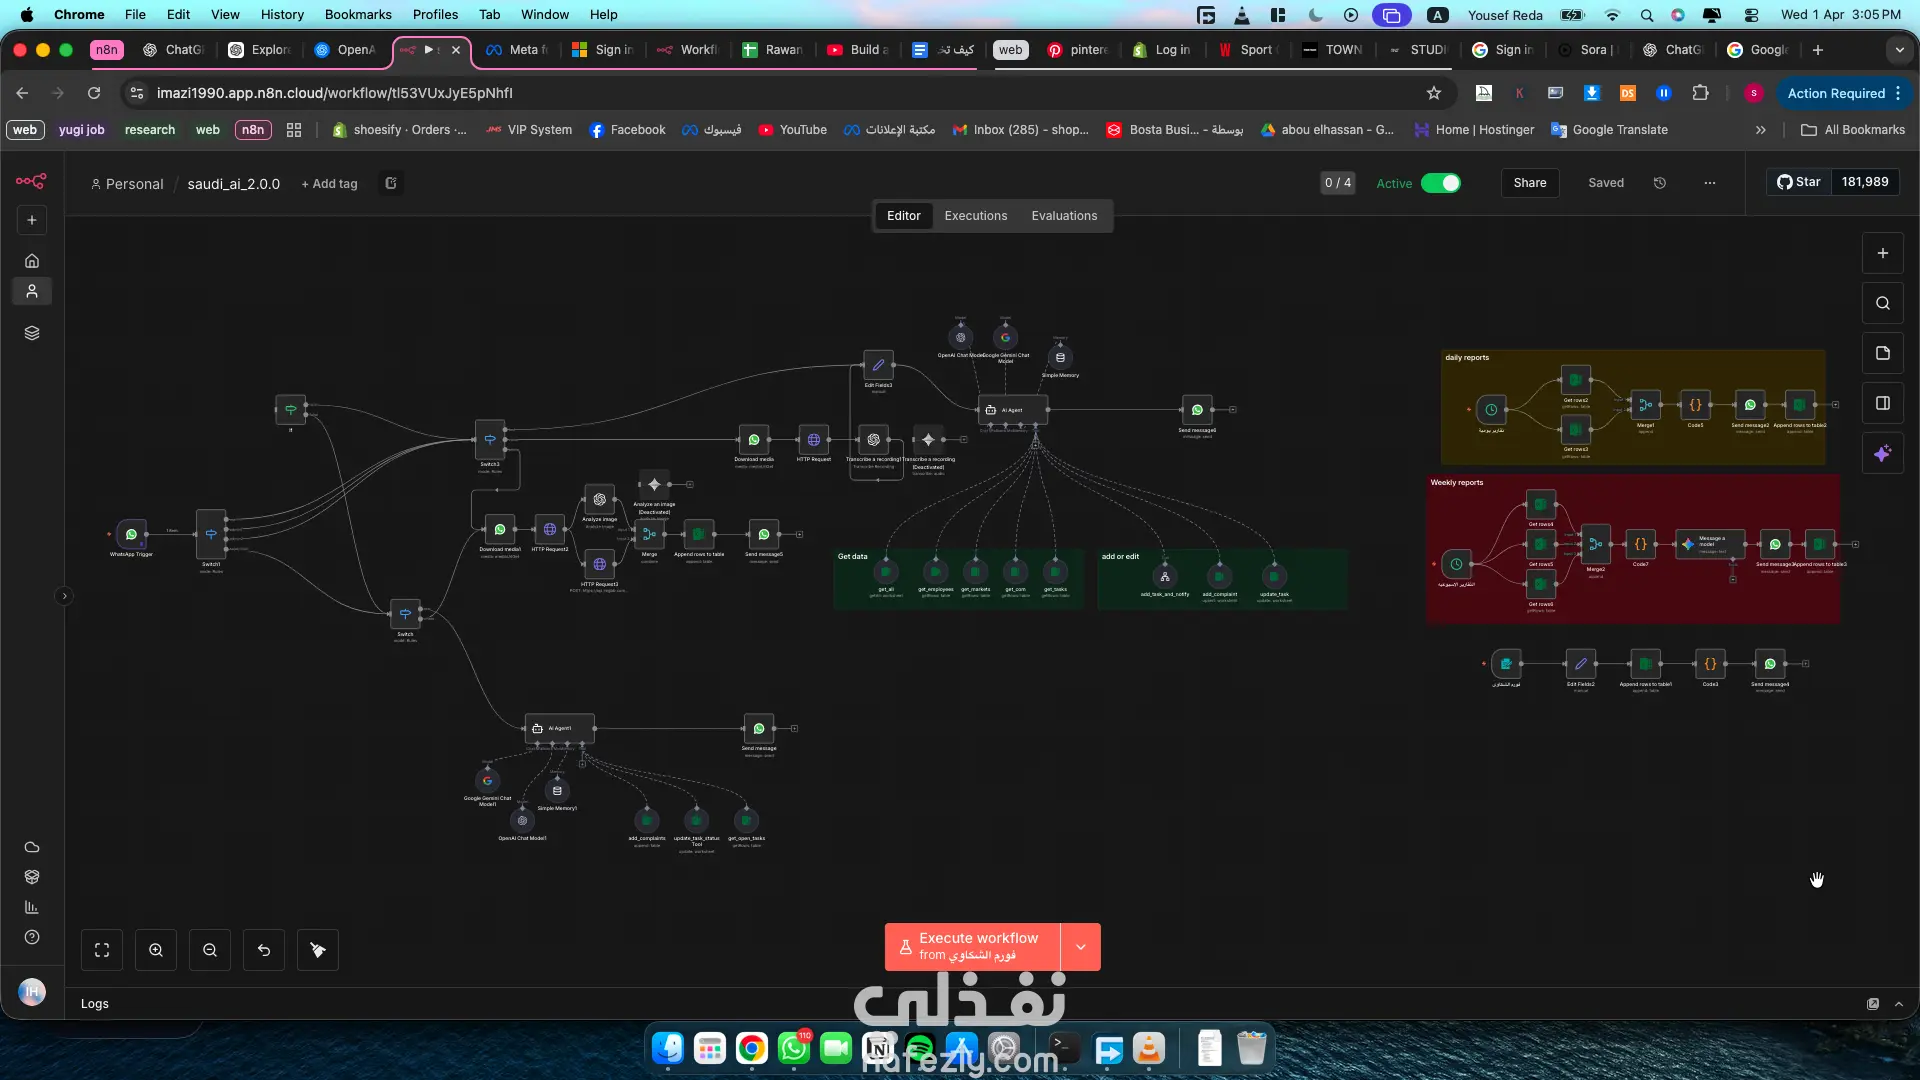This screenshot has height=1080, width=1920.
Task: Open the canvas search magnifier icon
Action: [x=1883, y=303]
